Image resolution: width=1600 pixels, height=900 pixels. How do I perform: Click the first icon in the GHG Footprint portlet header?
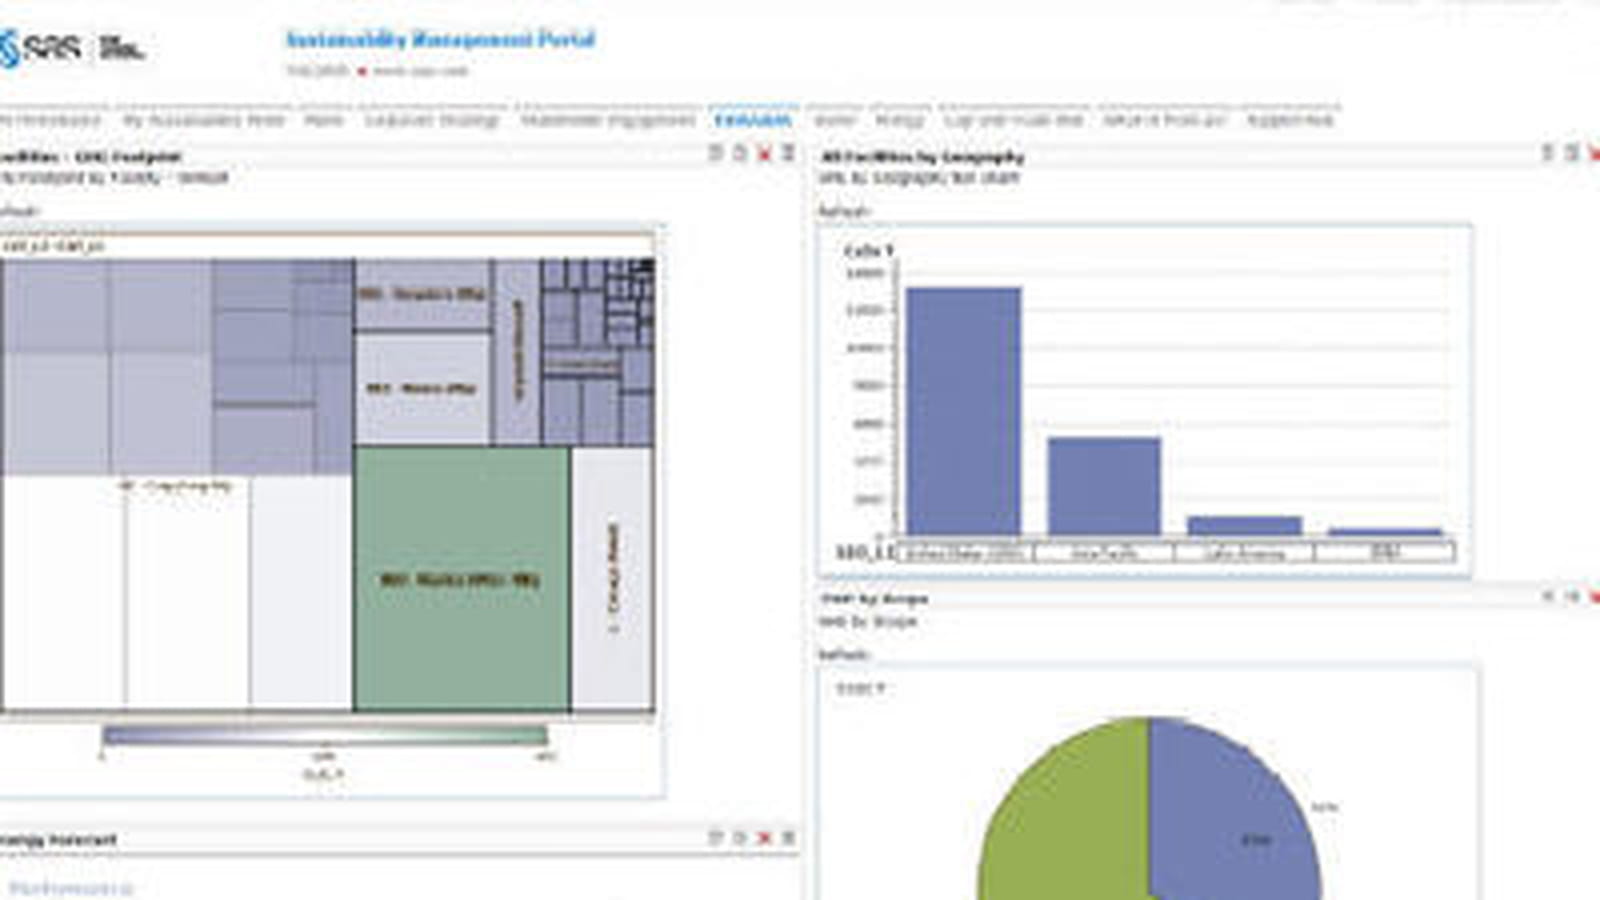pos(716,153)
